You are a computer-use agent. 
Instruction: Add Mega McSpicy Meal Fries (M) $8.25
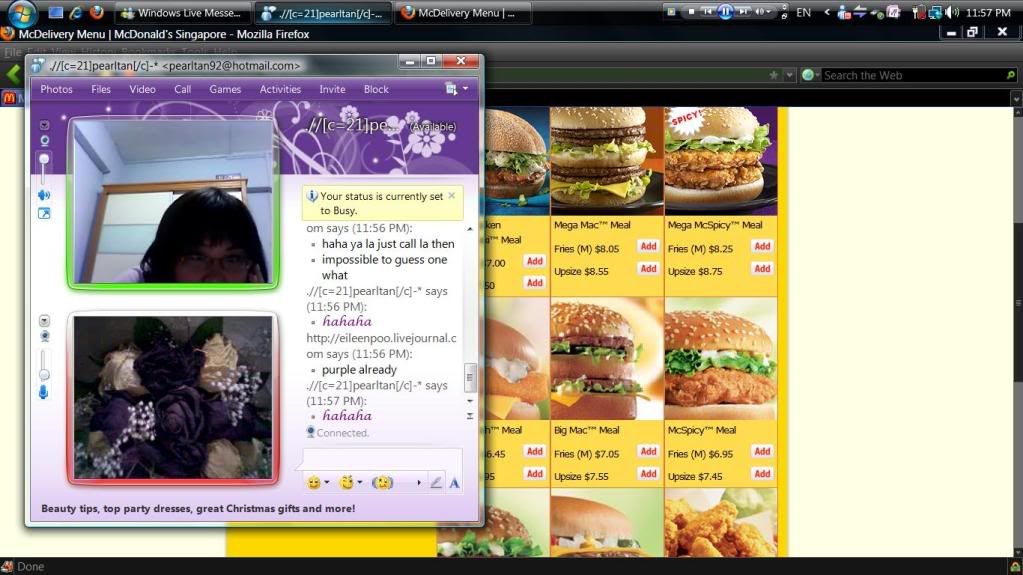click(x=762, y=246)
